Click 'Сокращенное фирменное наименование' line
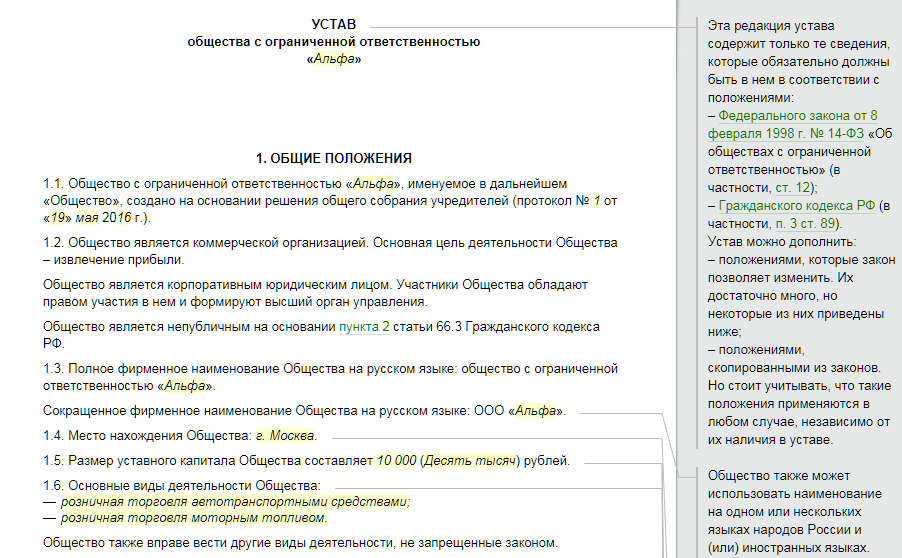 coord(304,411)
